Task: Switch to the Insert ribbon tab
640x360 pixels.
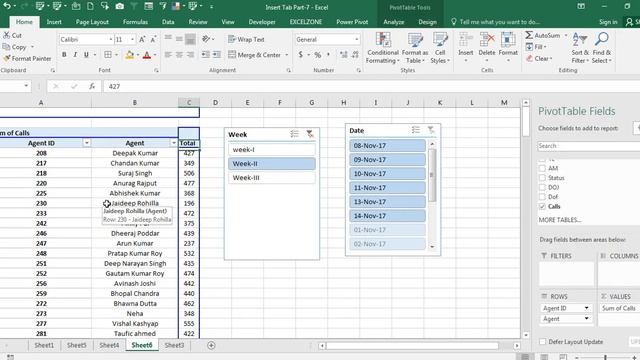Action: 54,22
